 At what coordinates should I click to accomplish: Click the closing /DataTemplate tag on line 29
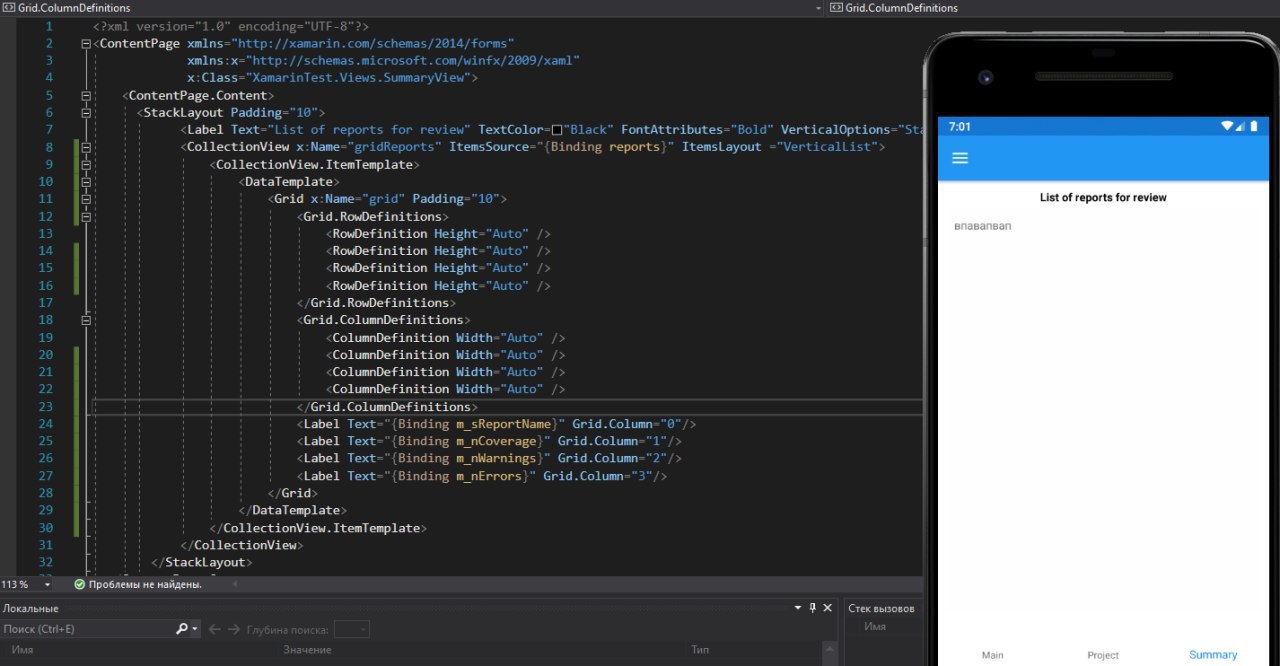pyautogui.click(x=293, y=510)
